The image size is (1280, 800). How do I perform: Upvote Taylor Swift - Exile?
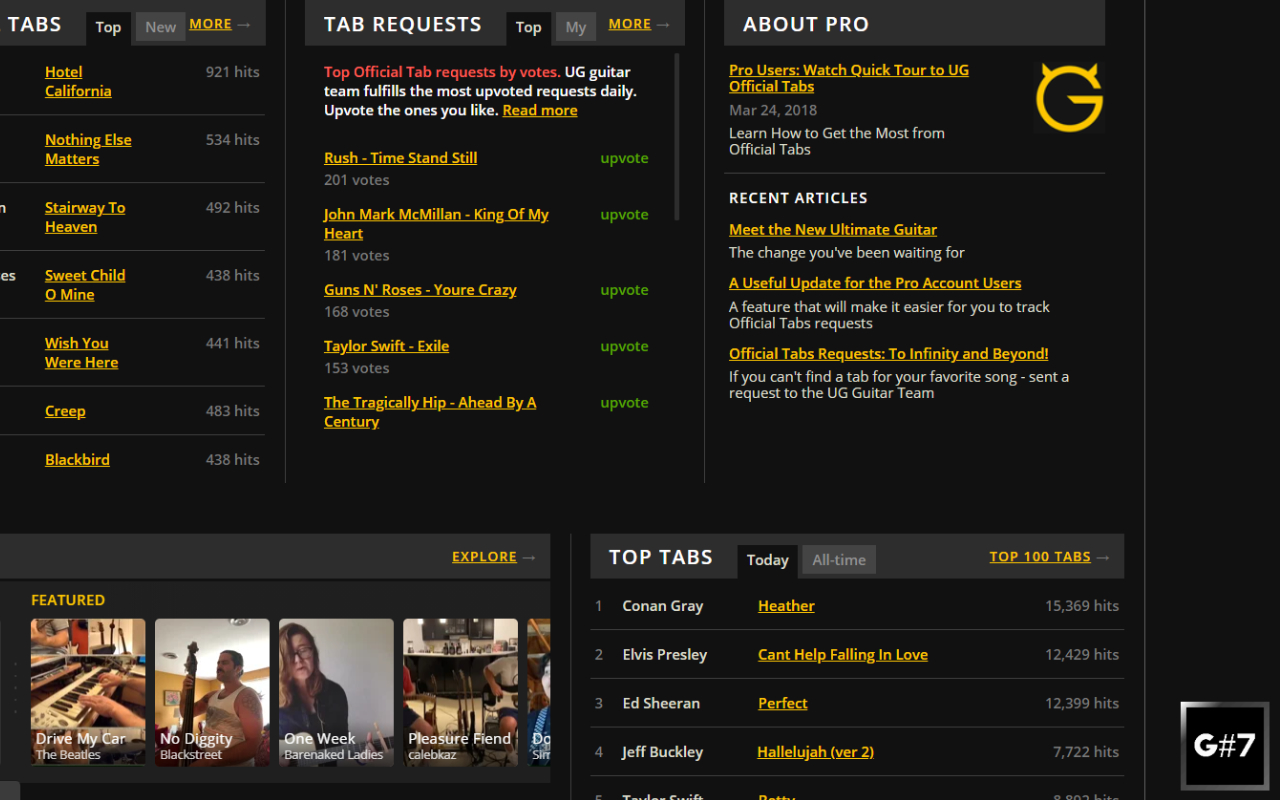click(624, 346)
